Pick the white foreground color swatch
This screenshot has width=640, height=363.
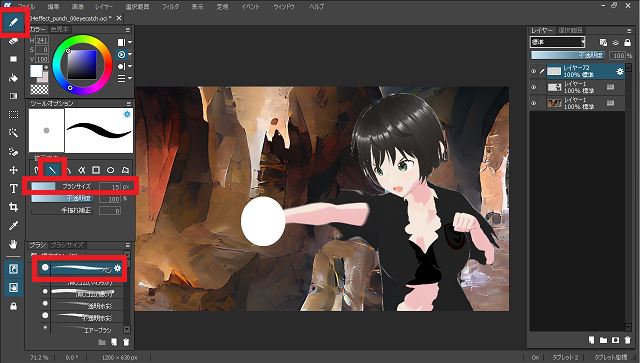[x=36, y=71]
